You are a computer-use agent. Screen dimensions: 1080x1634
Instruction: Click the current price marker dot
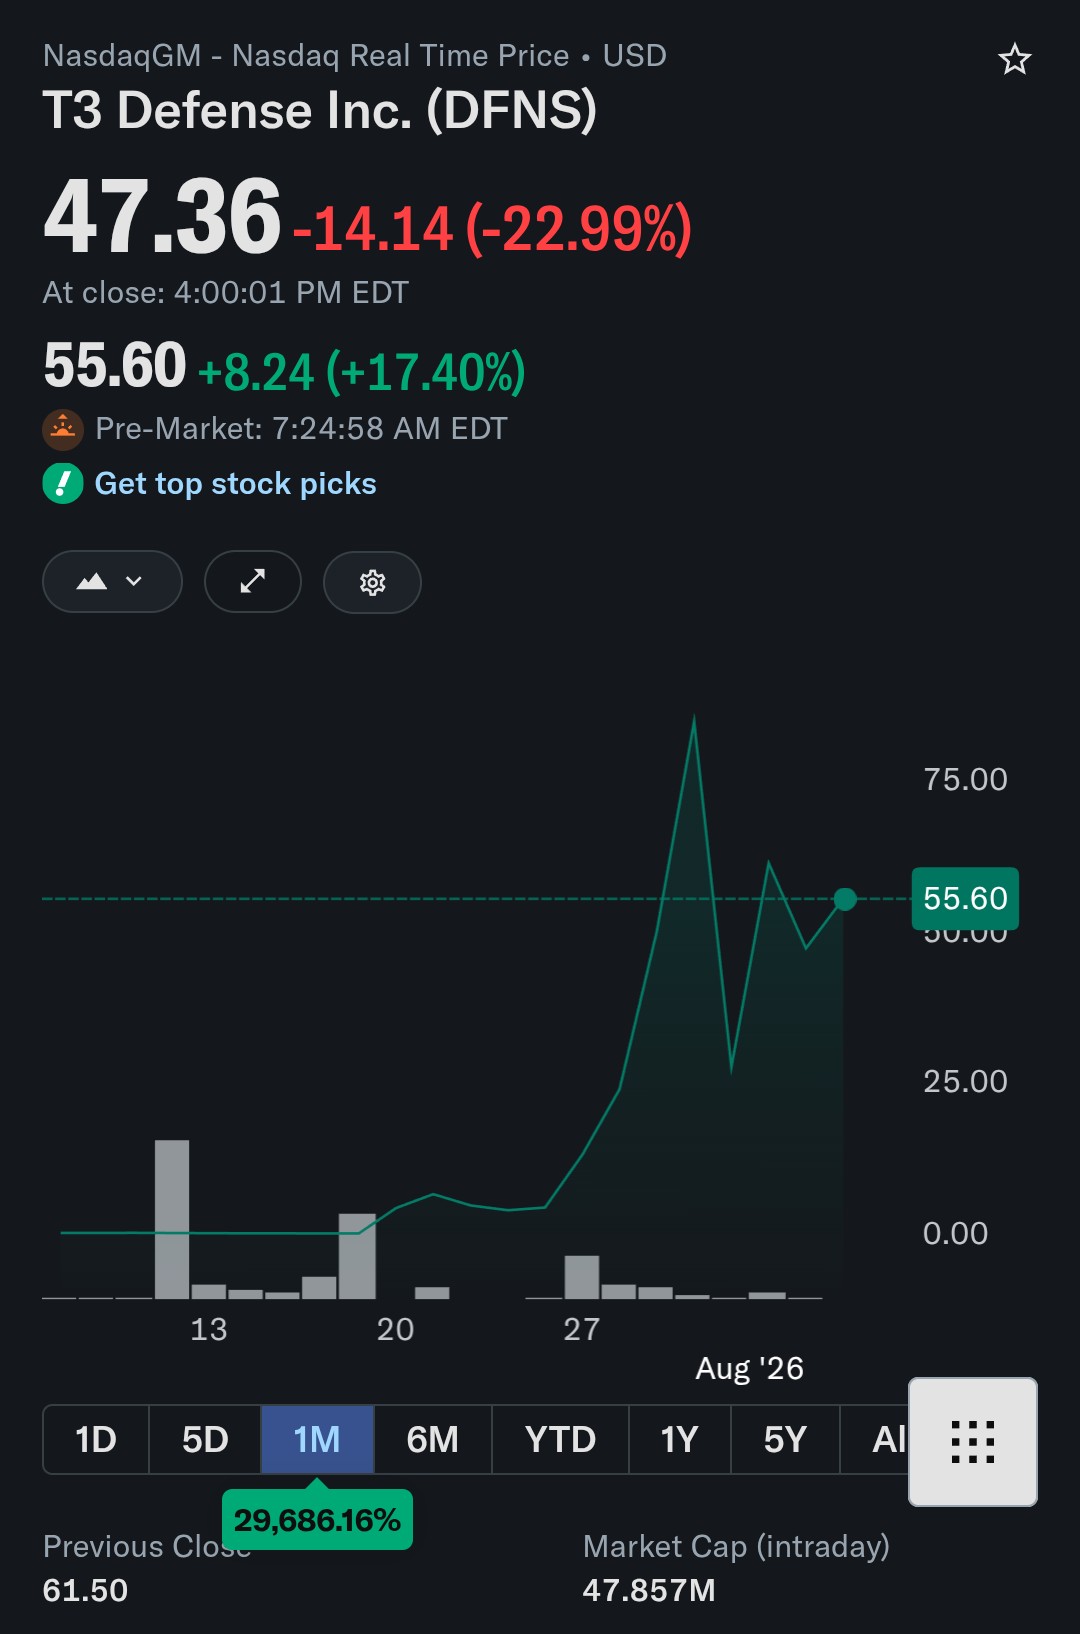click(845, 899)
